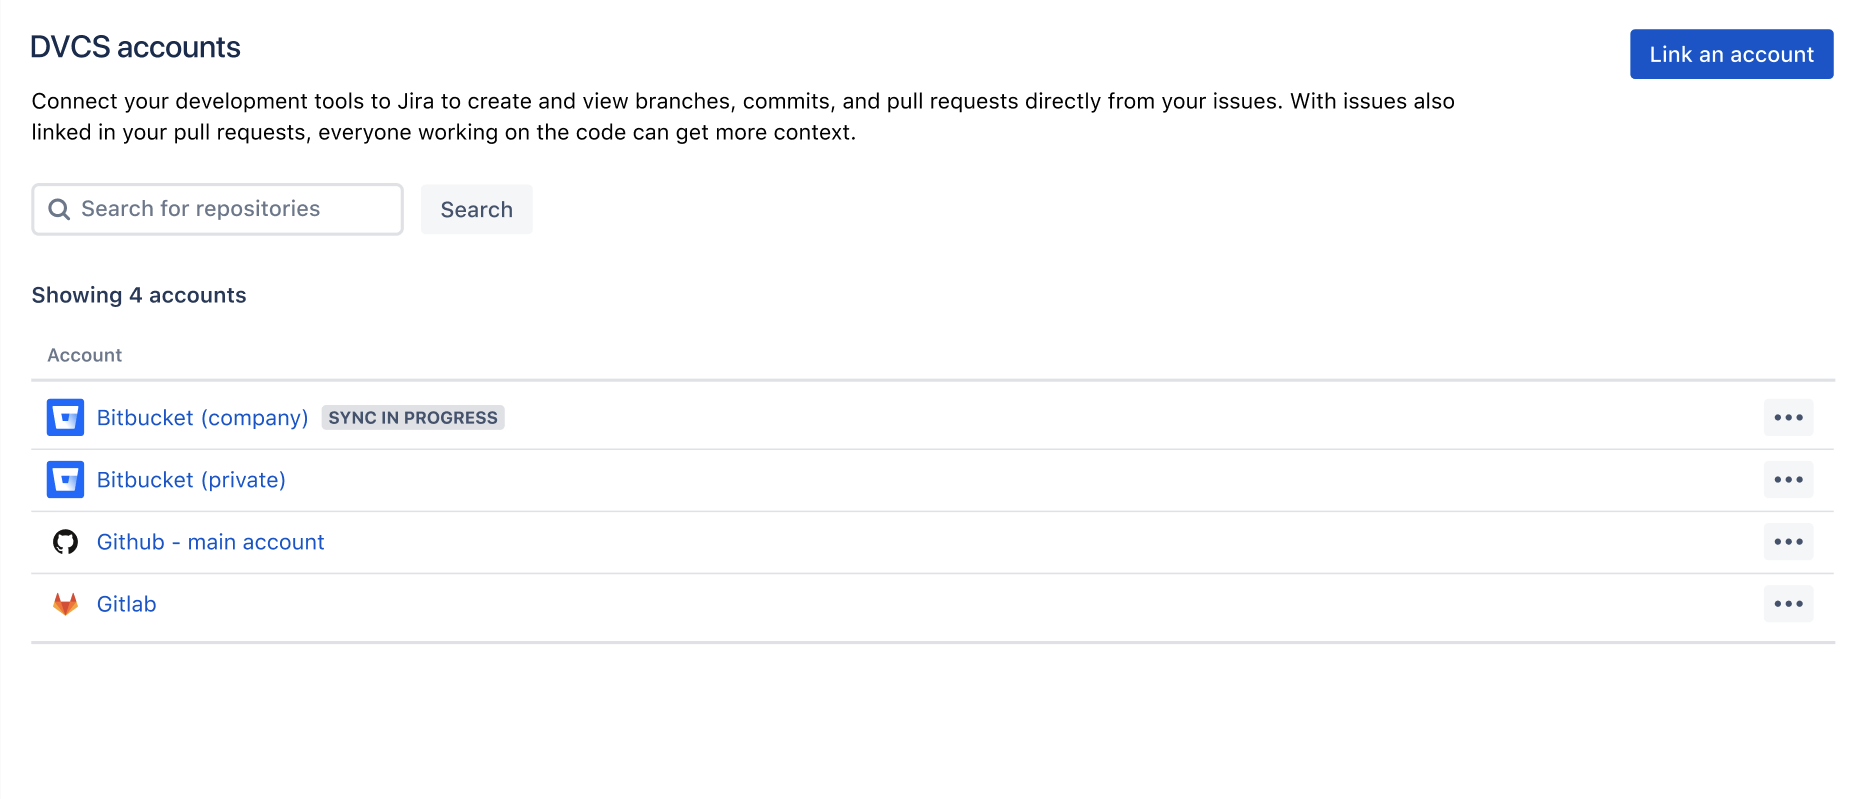
Task: Open more actions for Bitbucket (company)
Action: click(x=1788, y=417)
